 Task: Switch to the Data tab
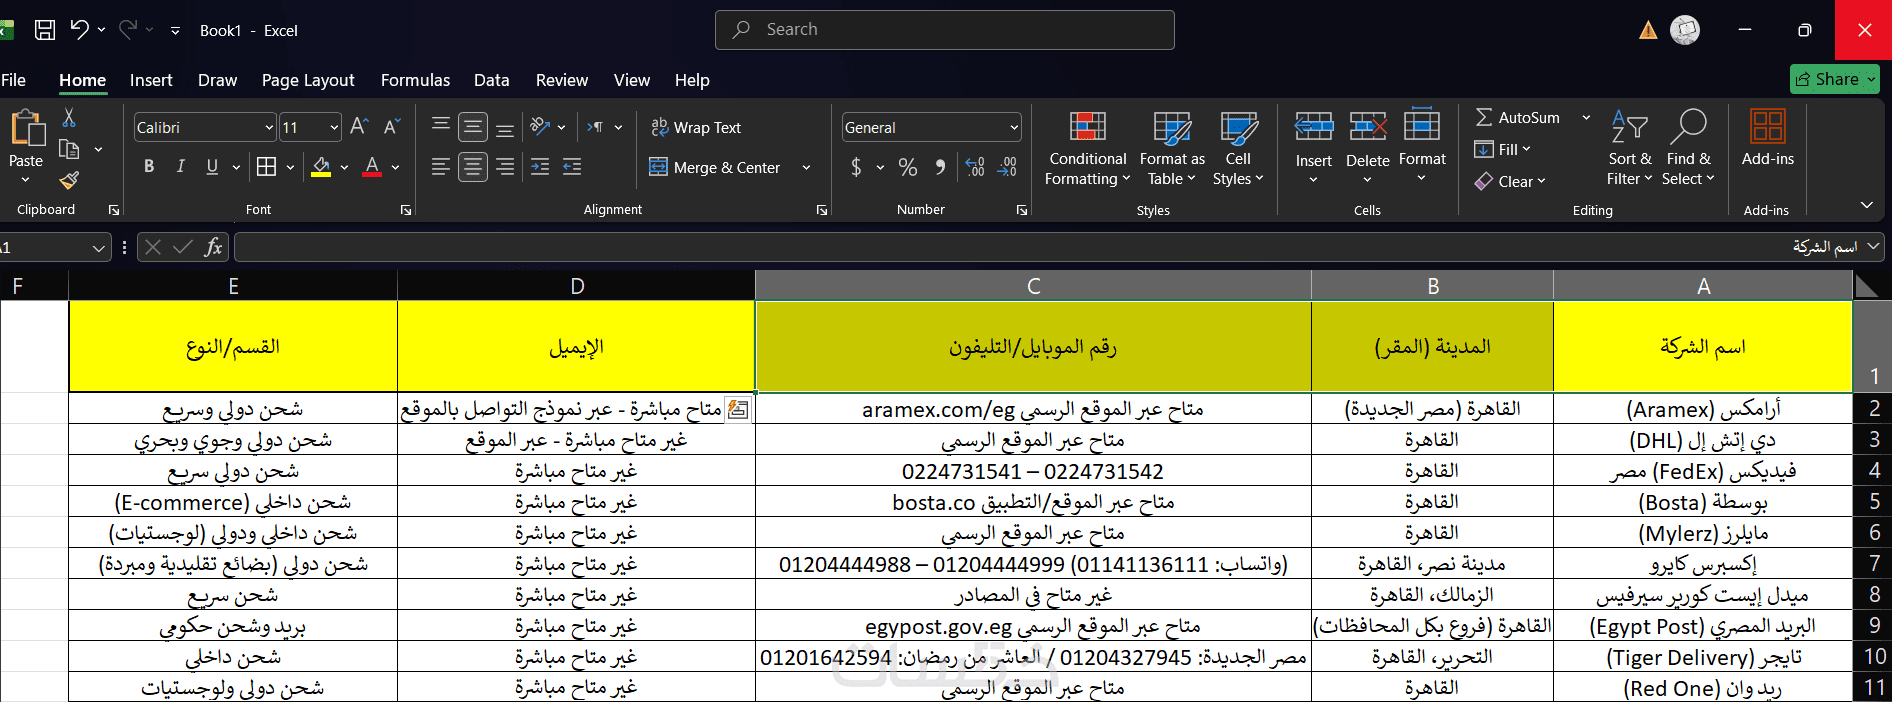tap(491, 80)
